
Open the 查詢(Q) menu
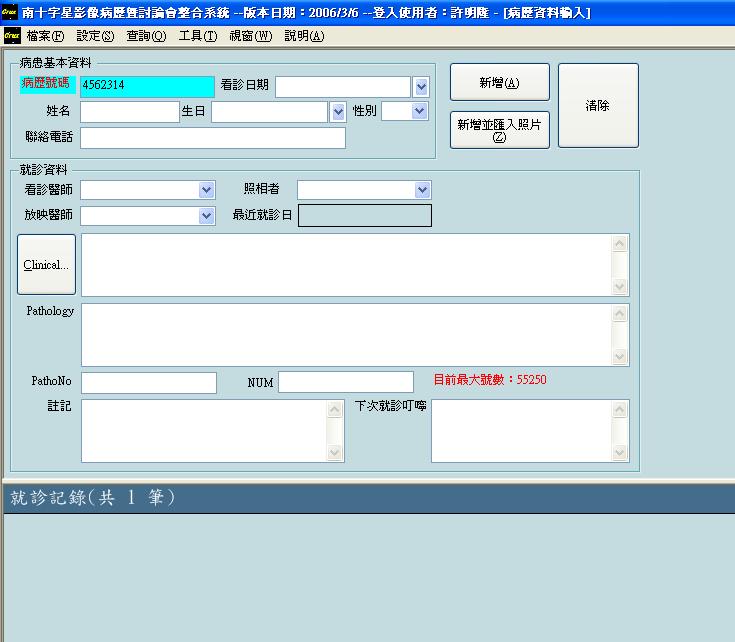coord(146,36)
